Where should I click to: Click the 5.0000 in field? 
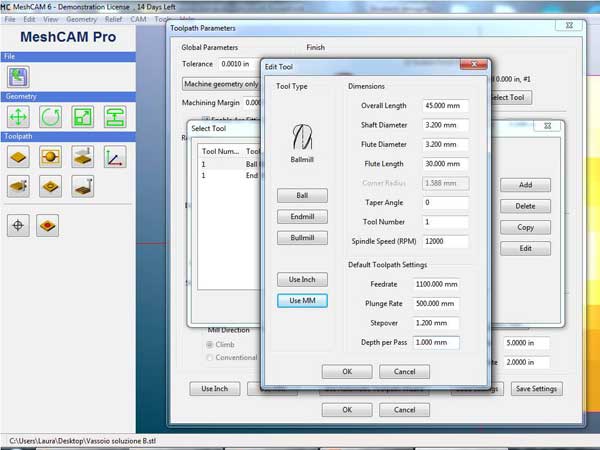coord(527,343)
